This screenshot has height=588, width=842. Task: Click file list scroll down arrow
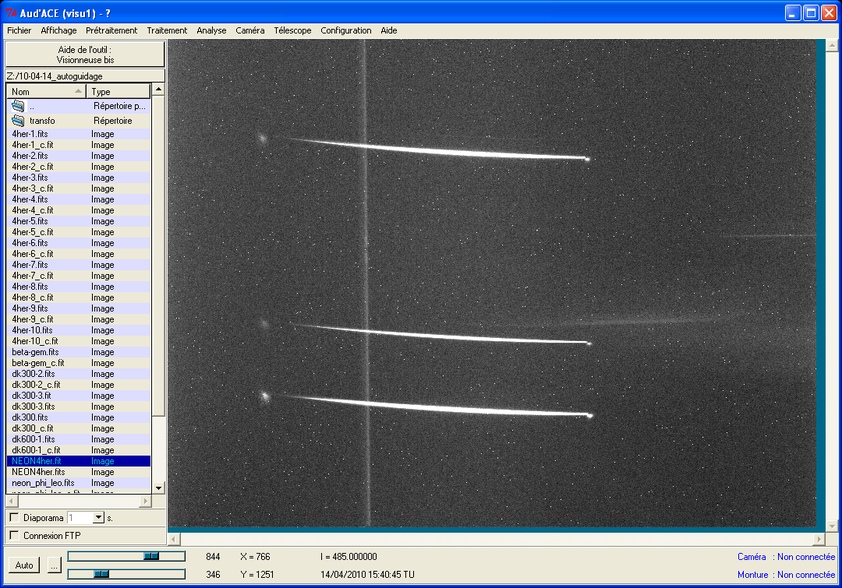pos(158,488)
